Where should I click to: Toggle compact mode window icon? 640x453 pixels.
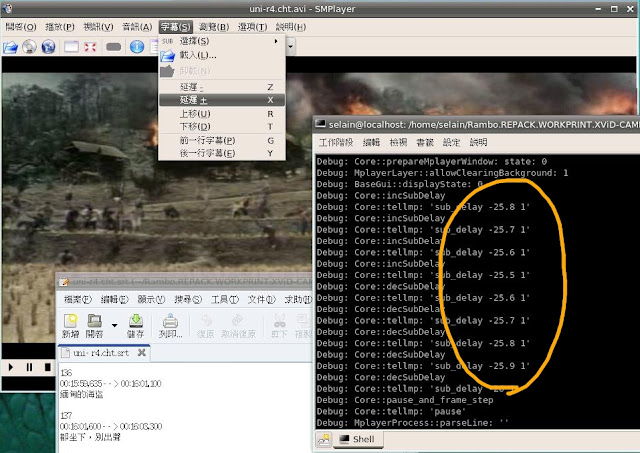pos(71,47)
